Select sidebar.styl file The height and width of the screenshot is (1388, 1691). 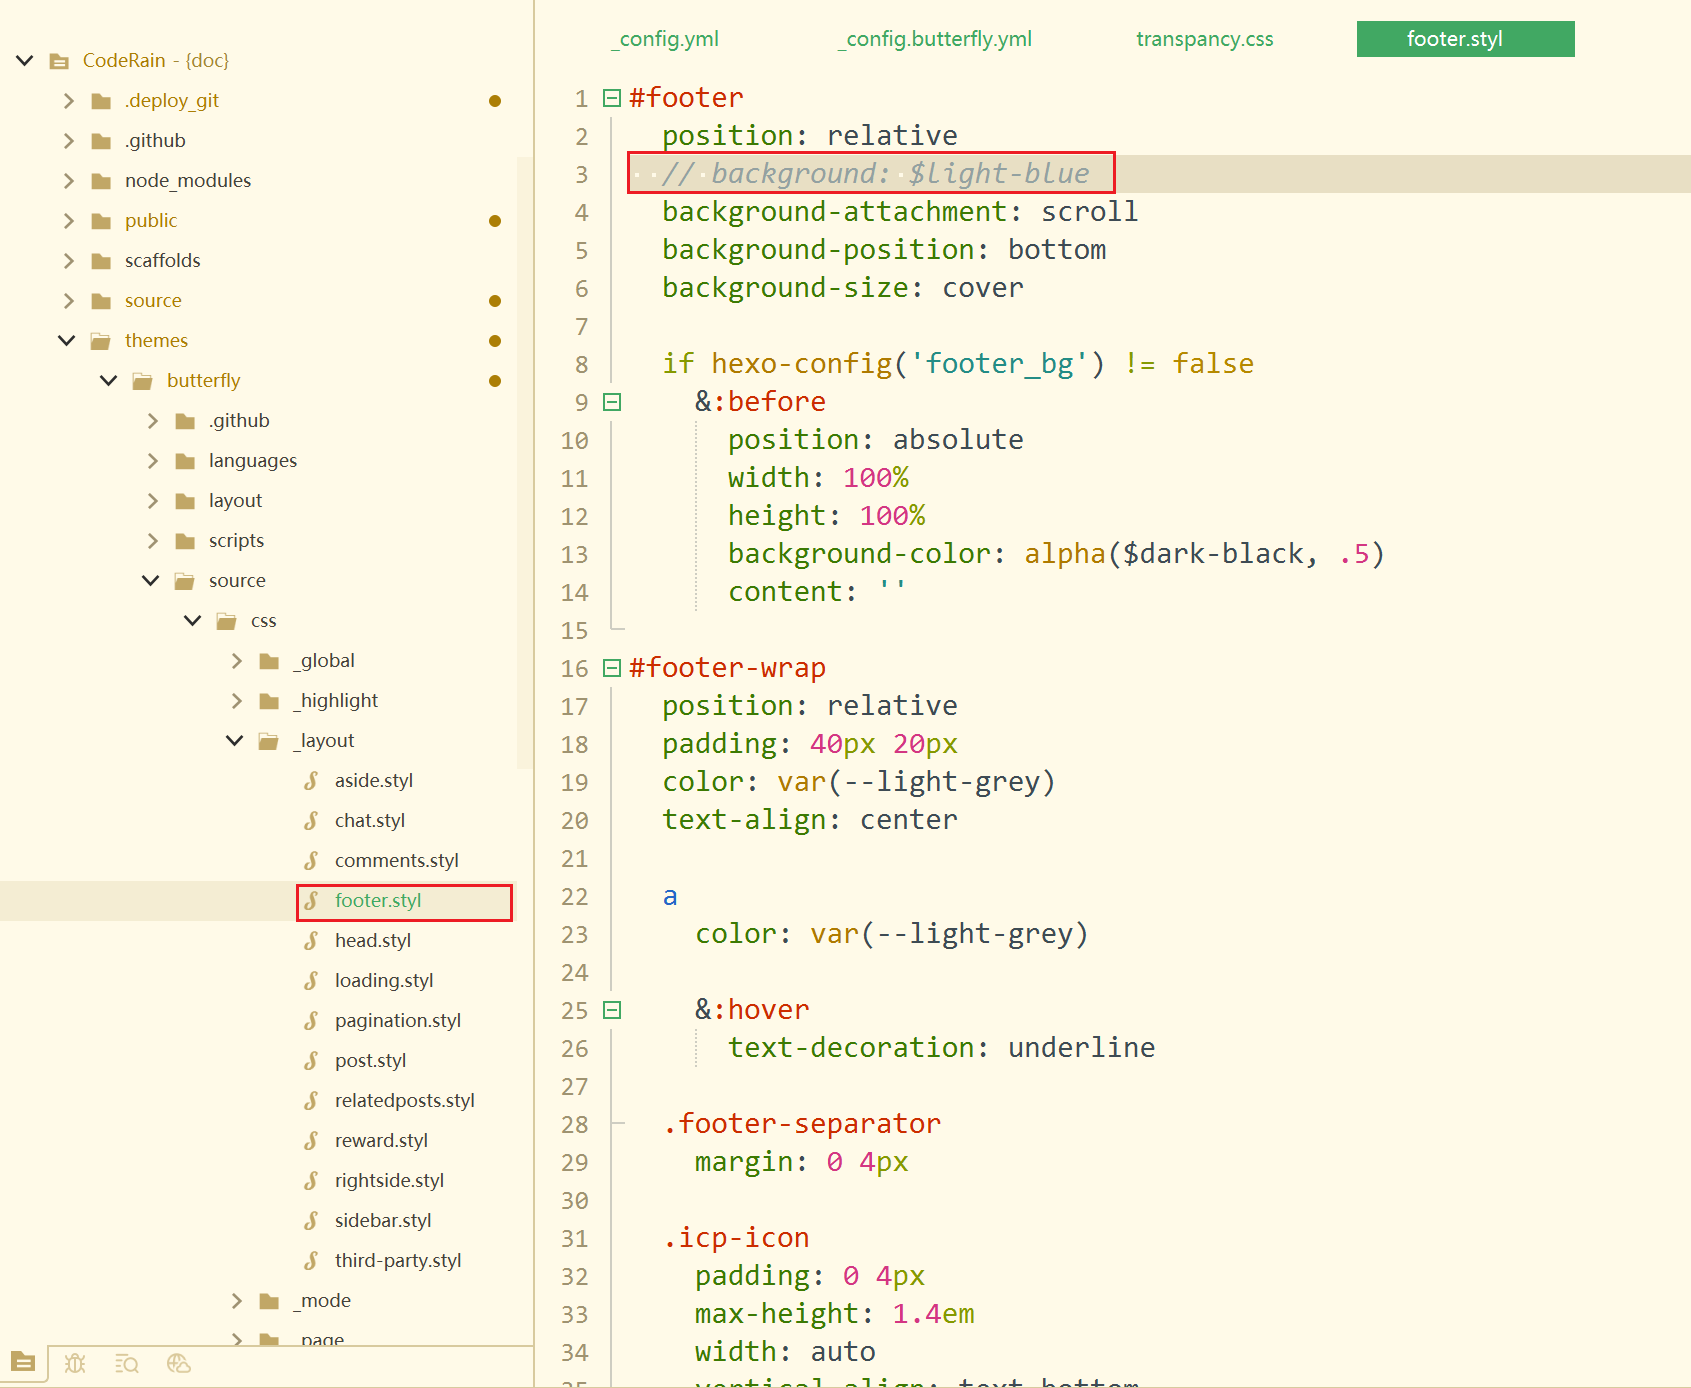pos(382,1221)
